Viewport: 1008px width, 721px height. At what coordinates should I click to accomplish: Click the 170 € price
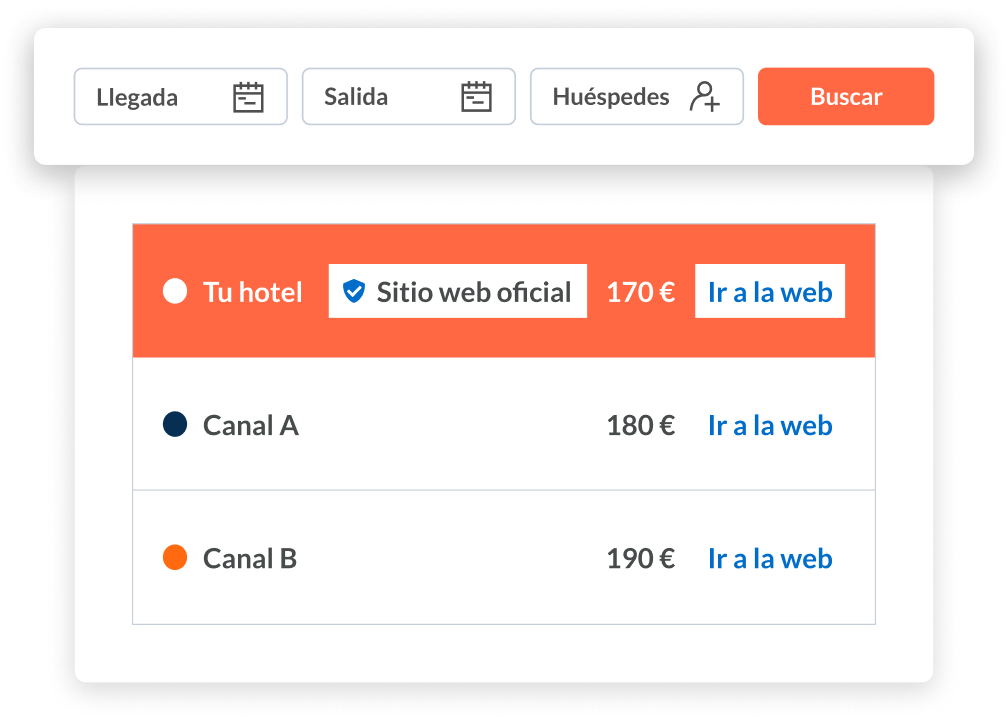tap(640, 292)
